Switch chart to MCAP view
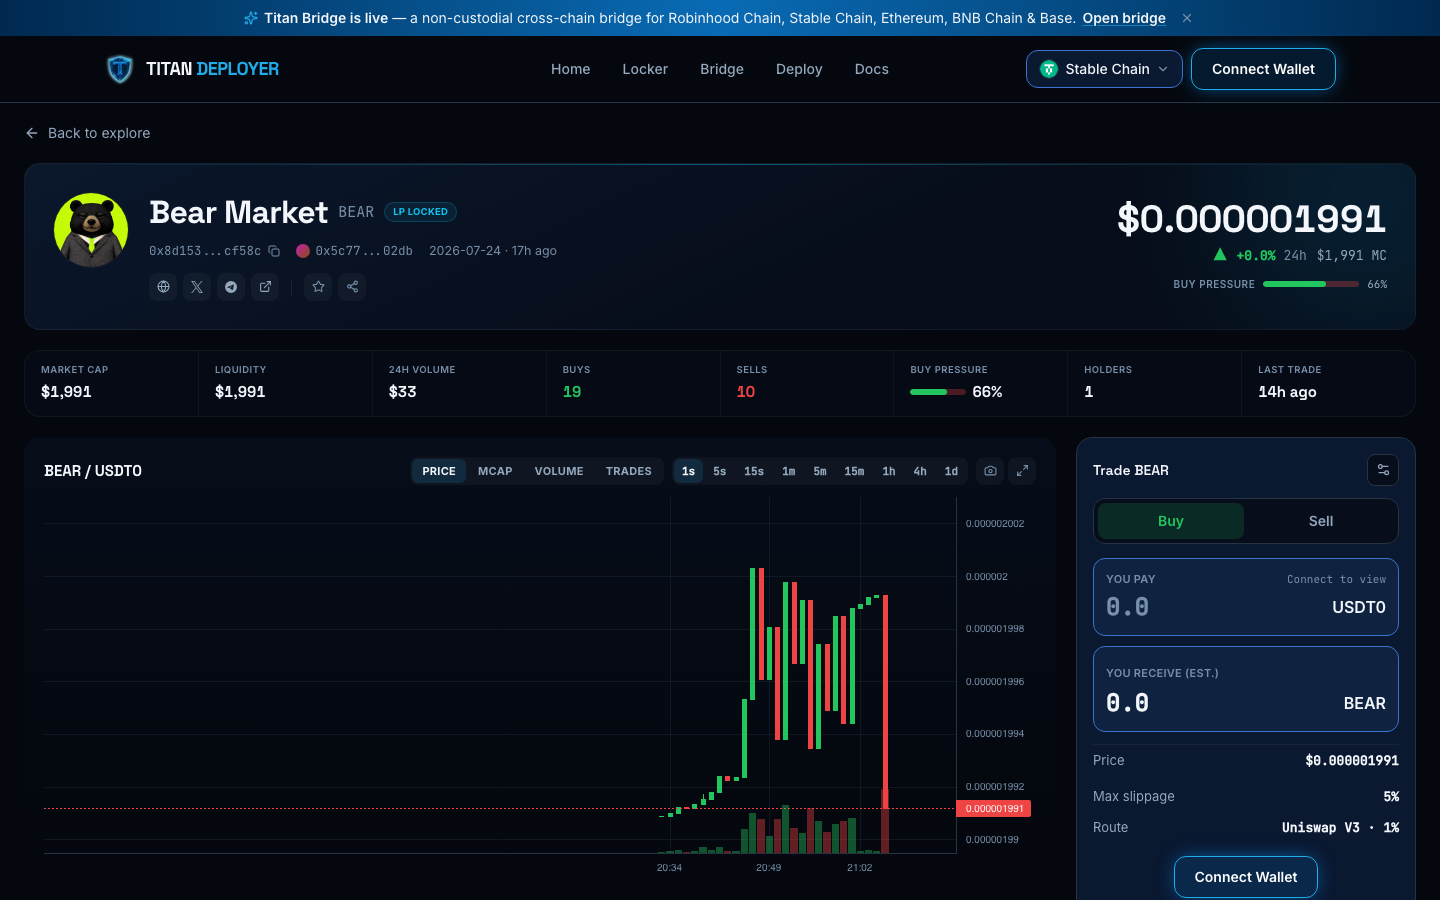 coord(495,471)
